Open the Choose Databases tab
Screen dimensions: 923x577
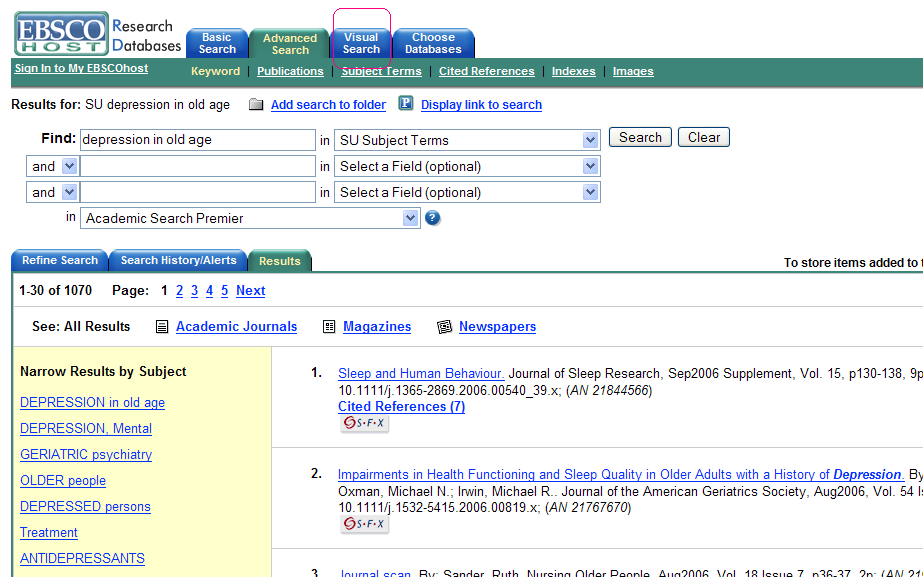point(433,44)
